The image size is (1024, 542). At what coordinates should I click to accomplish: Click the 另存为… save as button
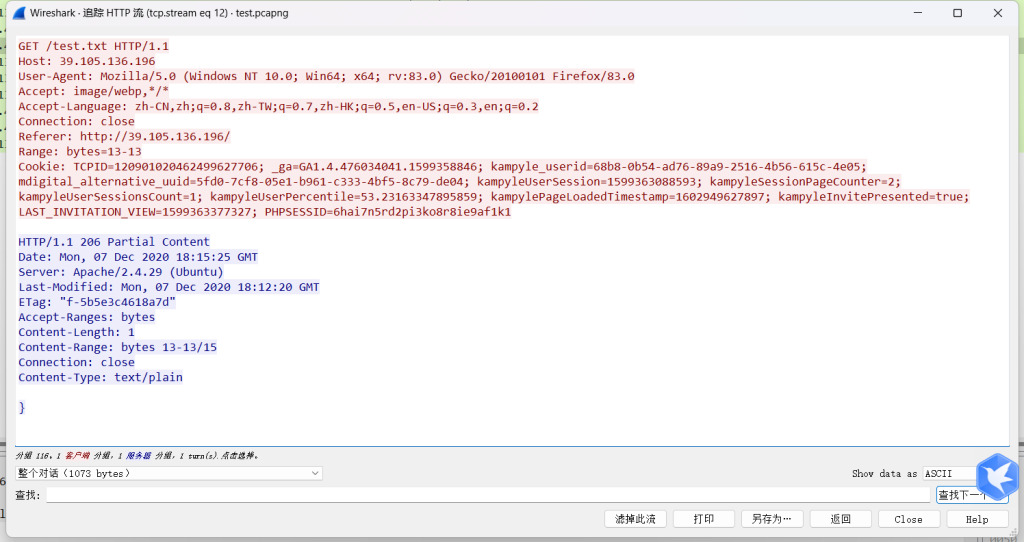coord(772,519)
